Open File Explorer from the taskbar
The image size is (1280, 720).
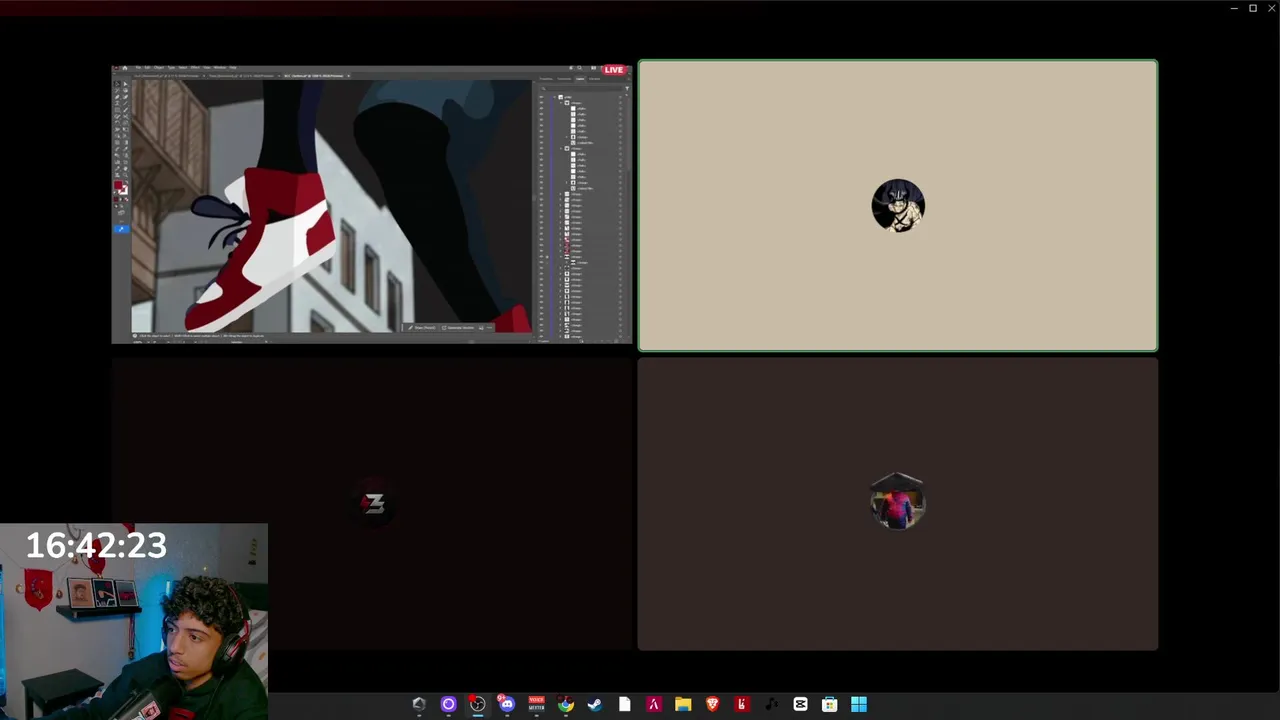[x=683, y=704]
